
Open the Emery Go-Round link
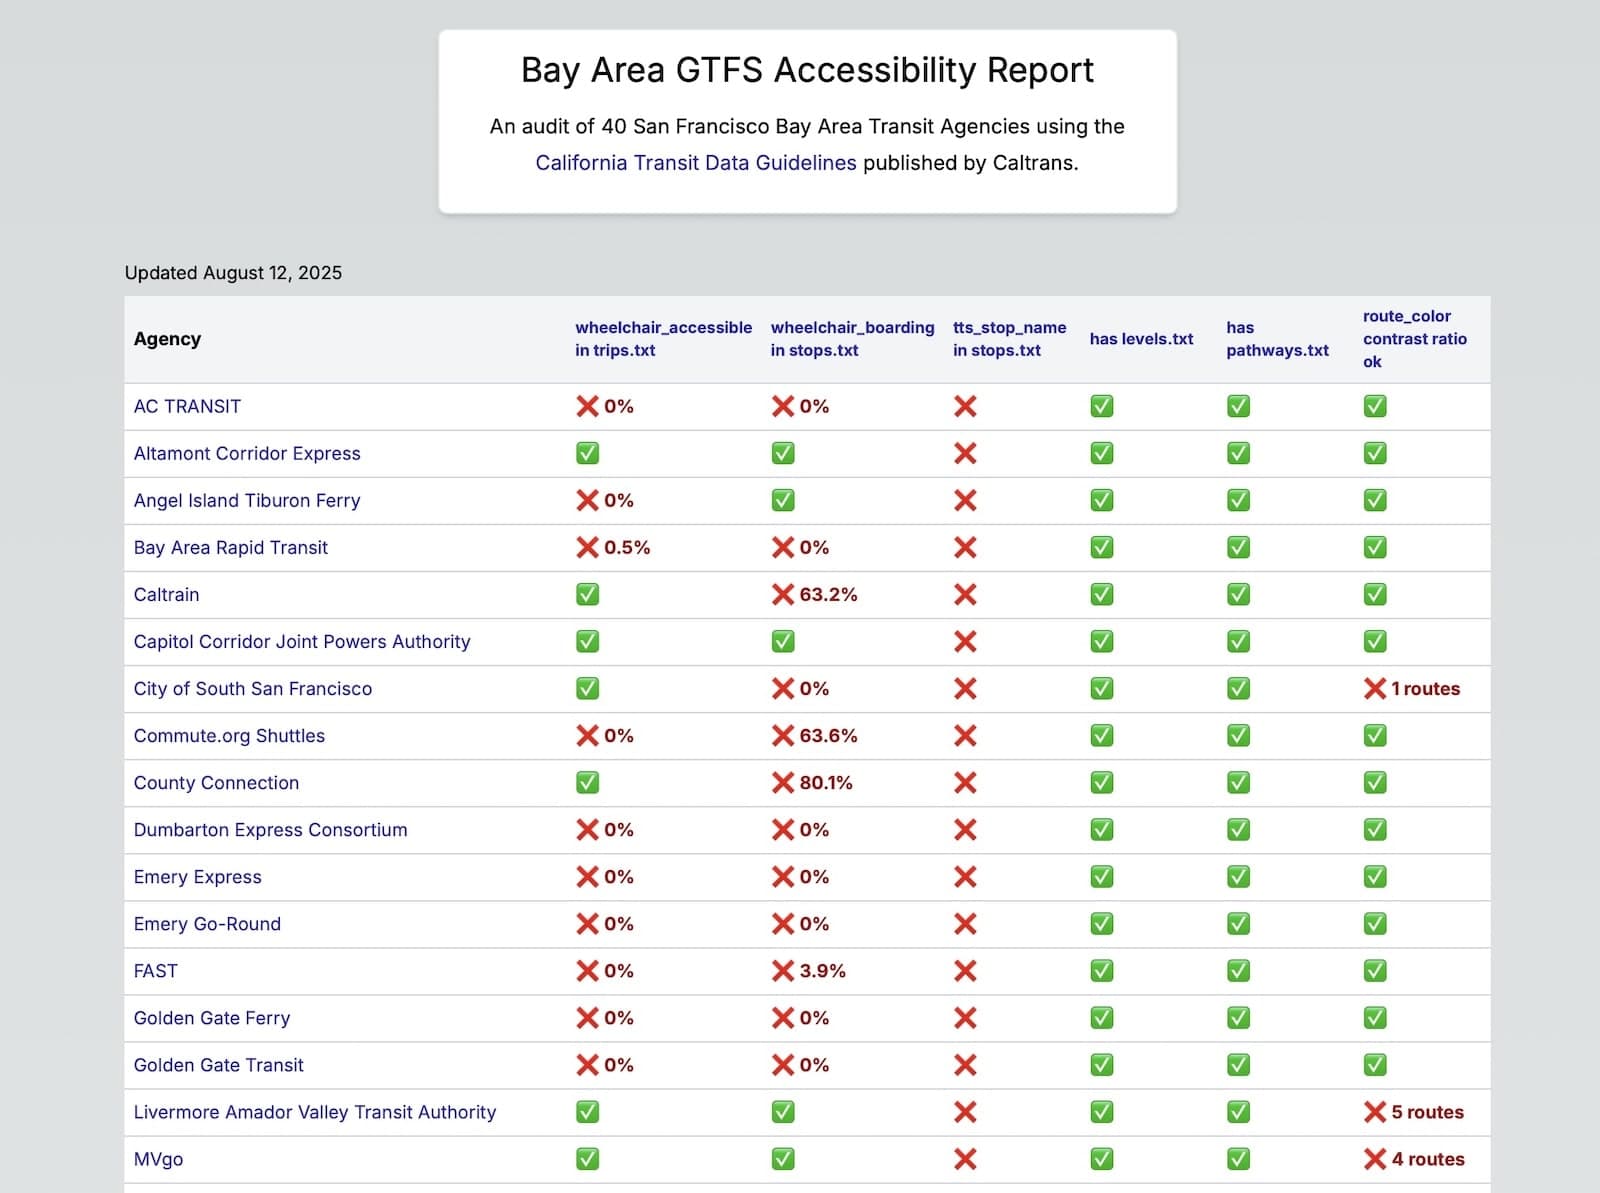[x=207, y=923]
